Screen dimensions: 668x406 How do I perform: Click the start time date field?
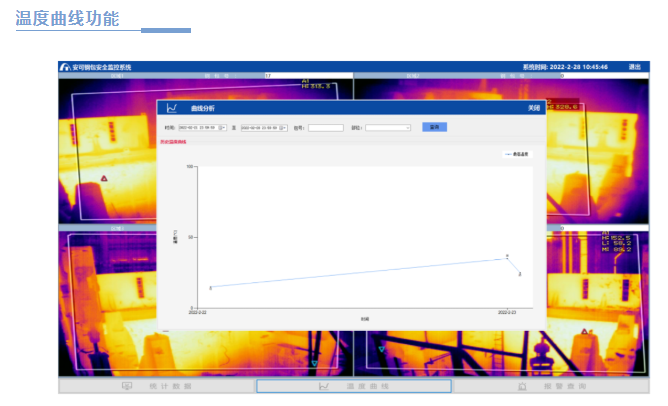click(x=198, y=128)
